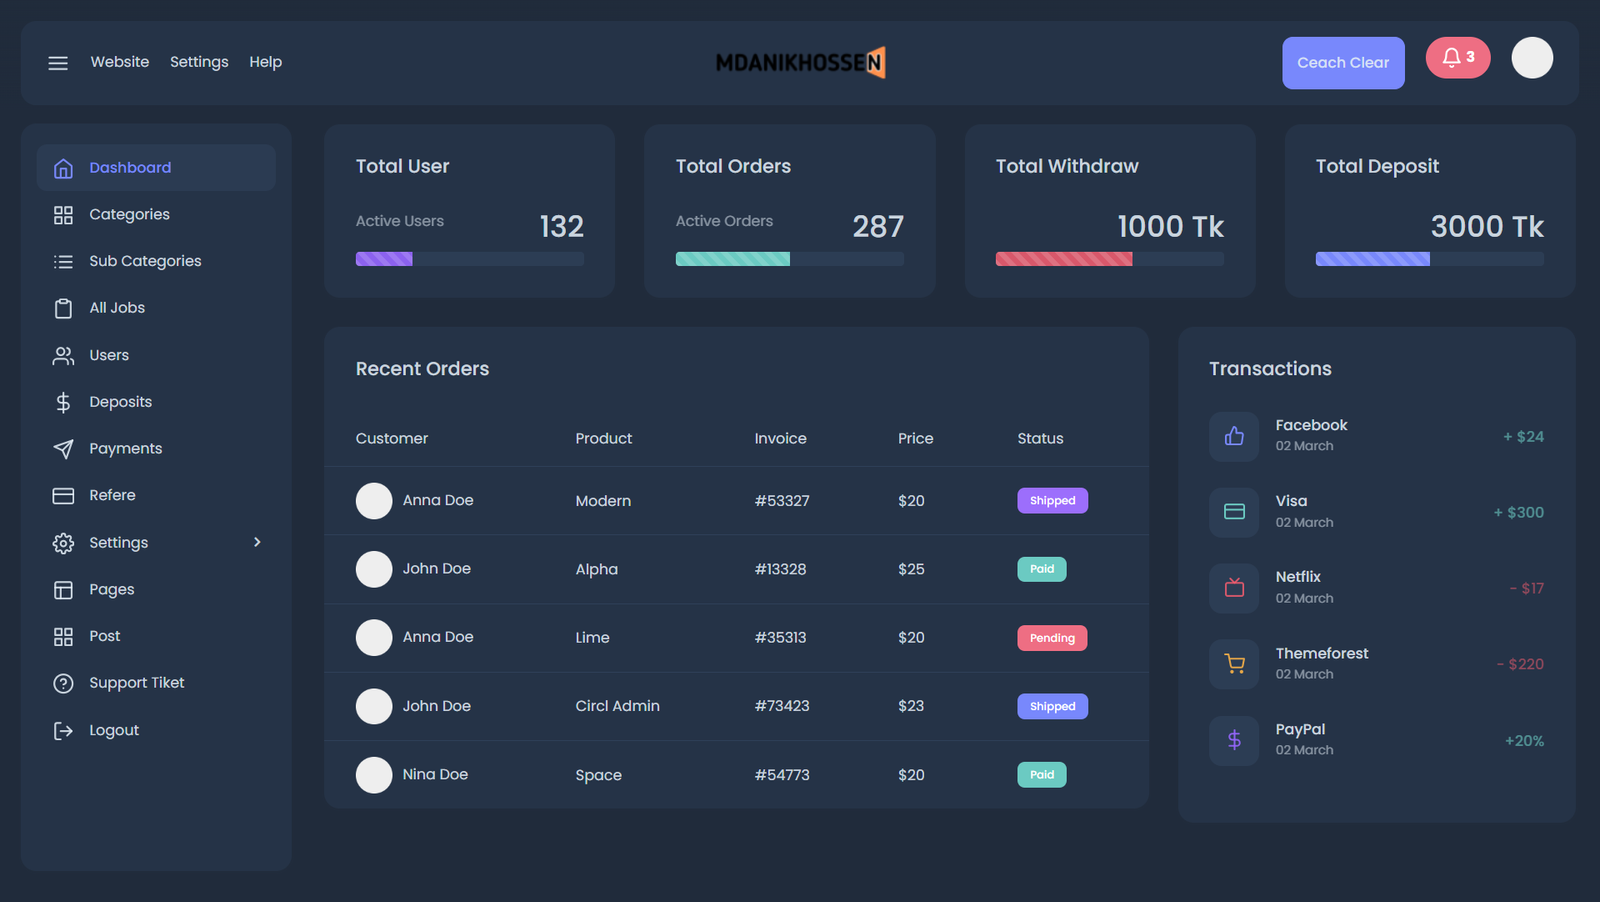Click the + $24 Facebook amount

coord(1523,437)
